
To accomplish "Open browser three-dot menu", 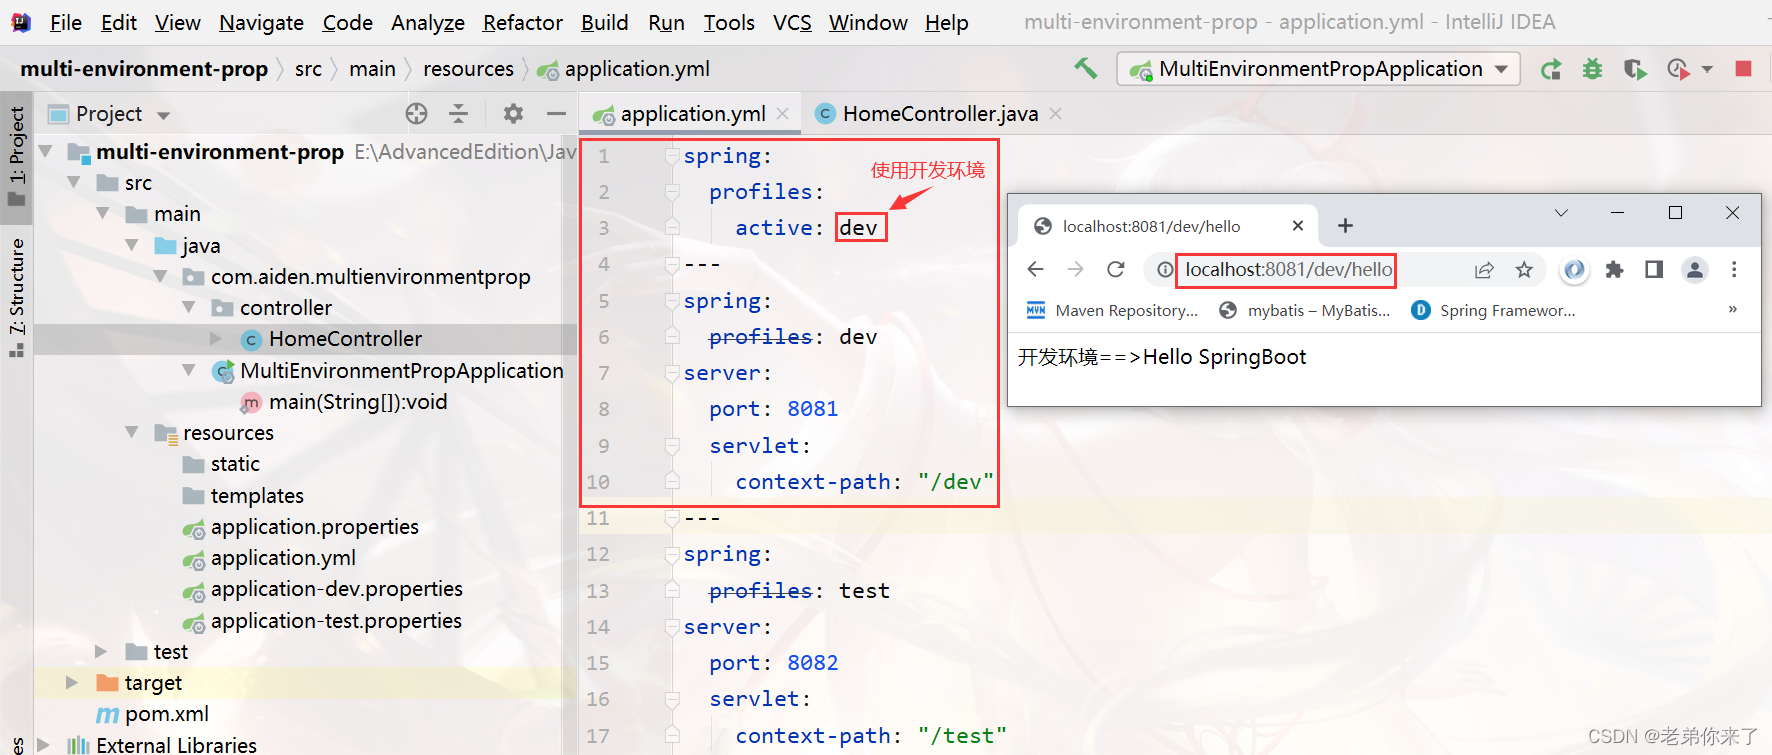I will click(x=1735, y=270).
